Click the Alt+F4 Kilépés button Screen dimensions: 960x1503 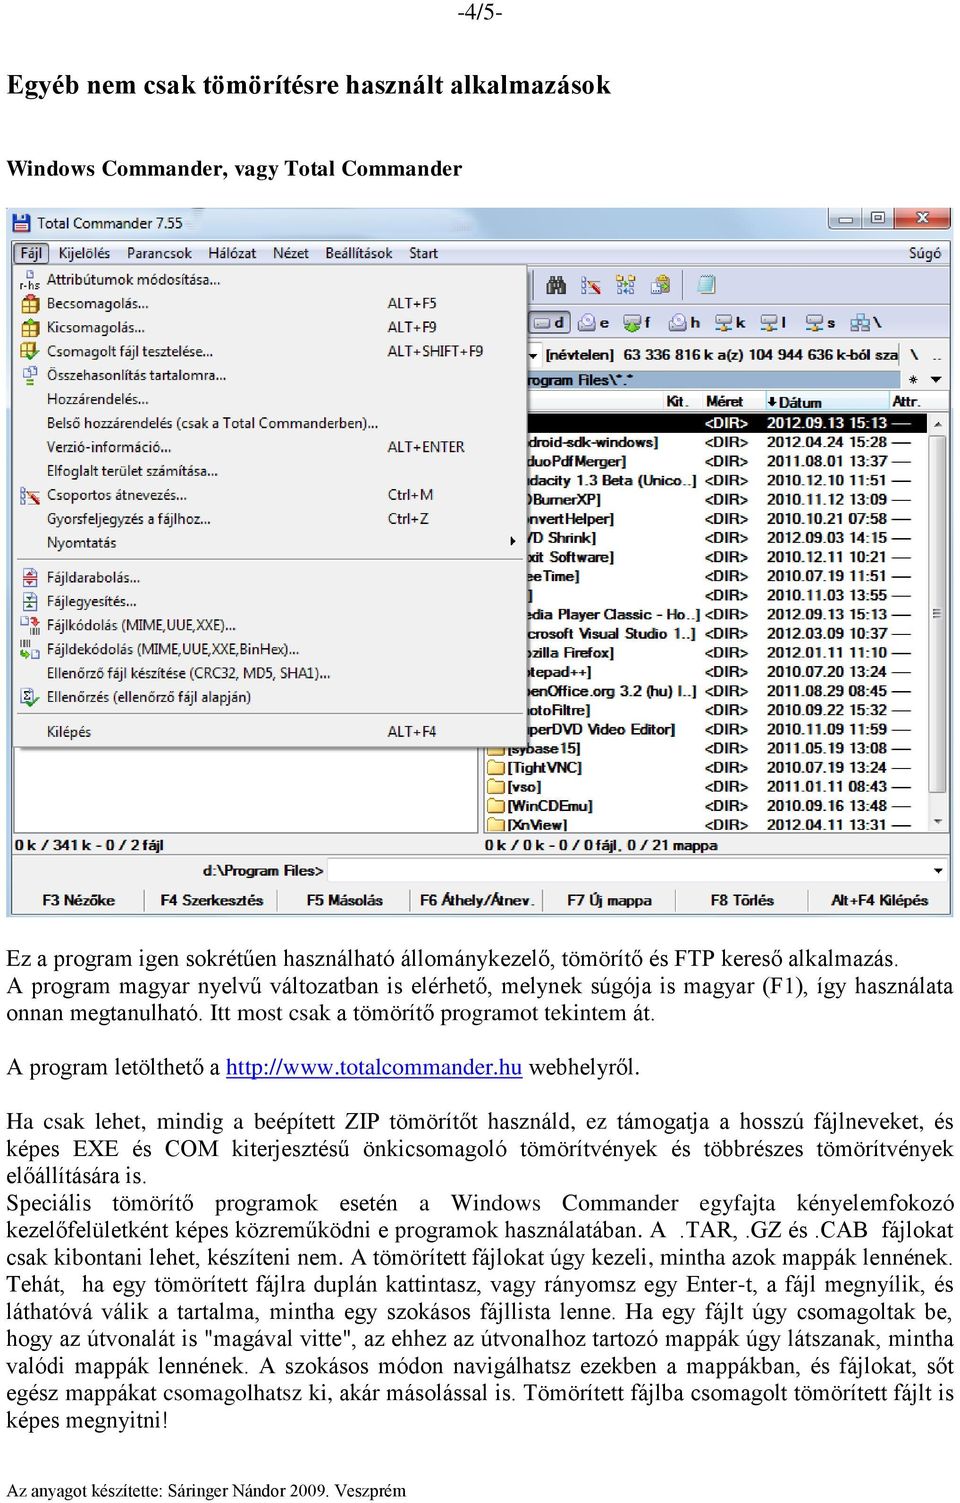click(x=880, y=900)
